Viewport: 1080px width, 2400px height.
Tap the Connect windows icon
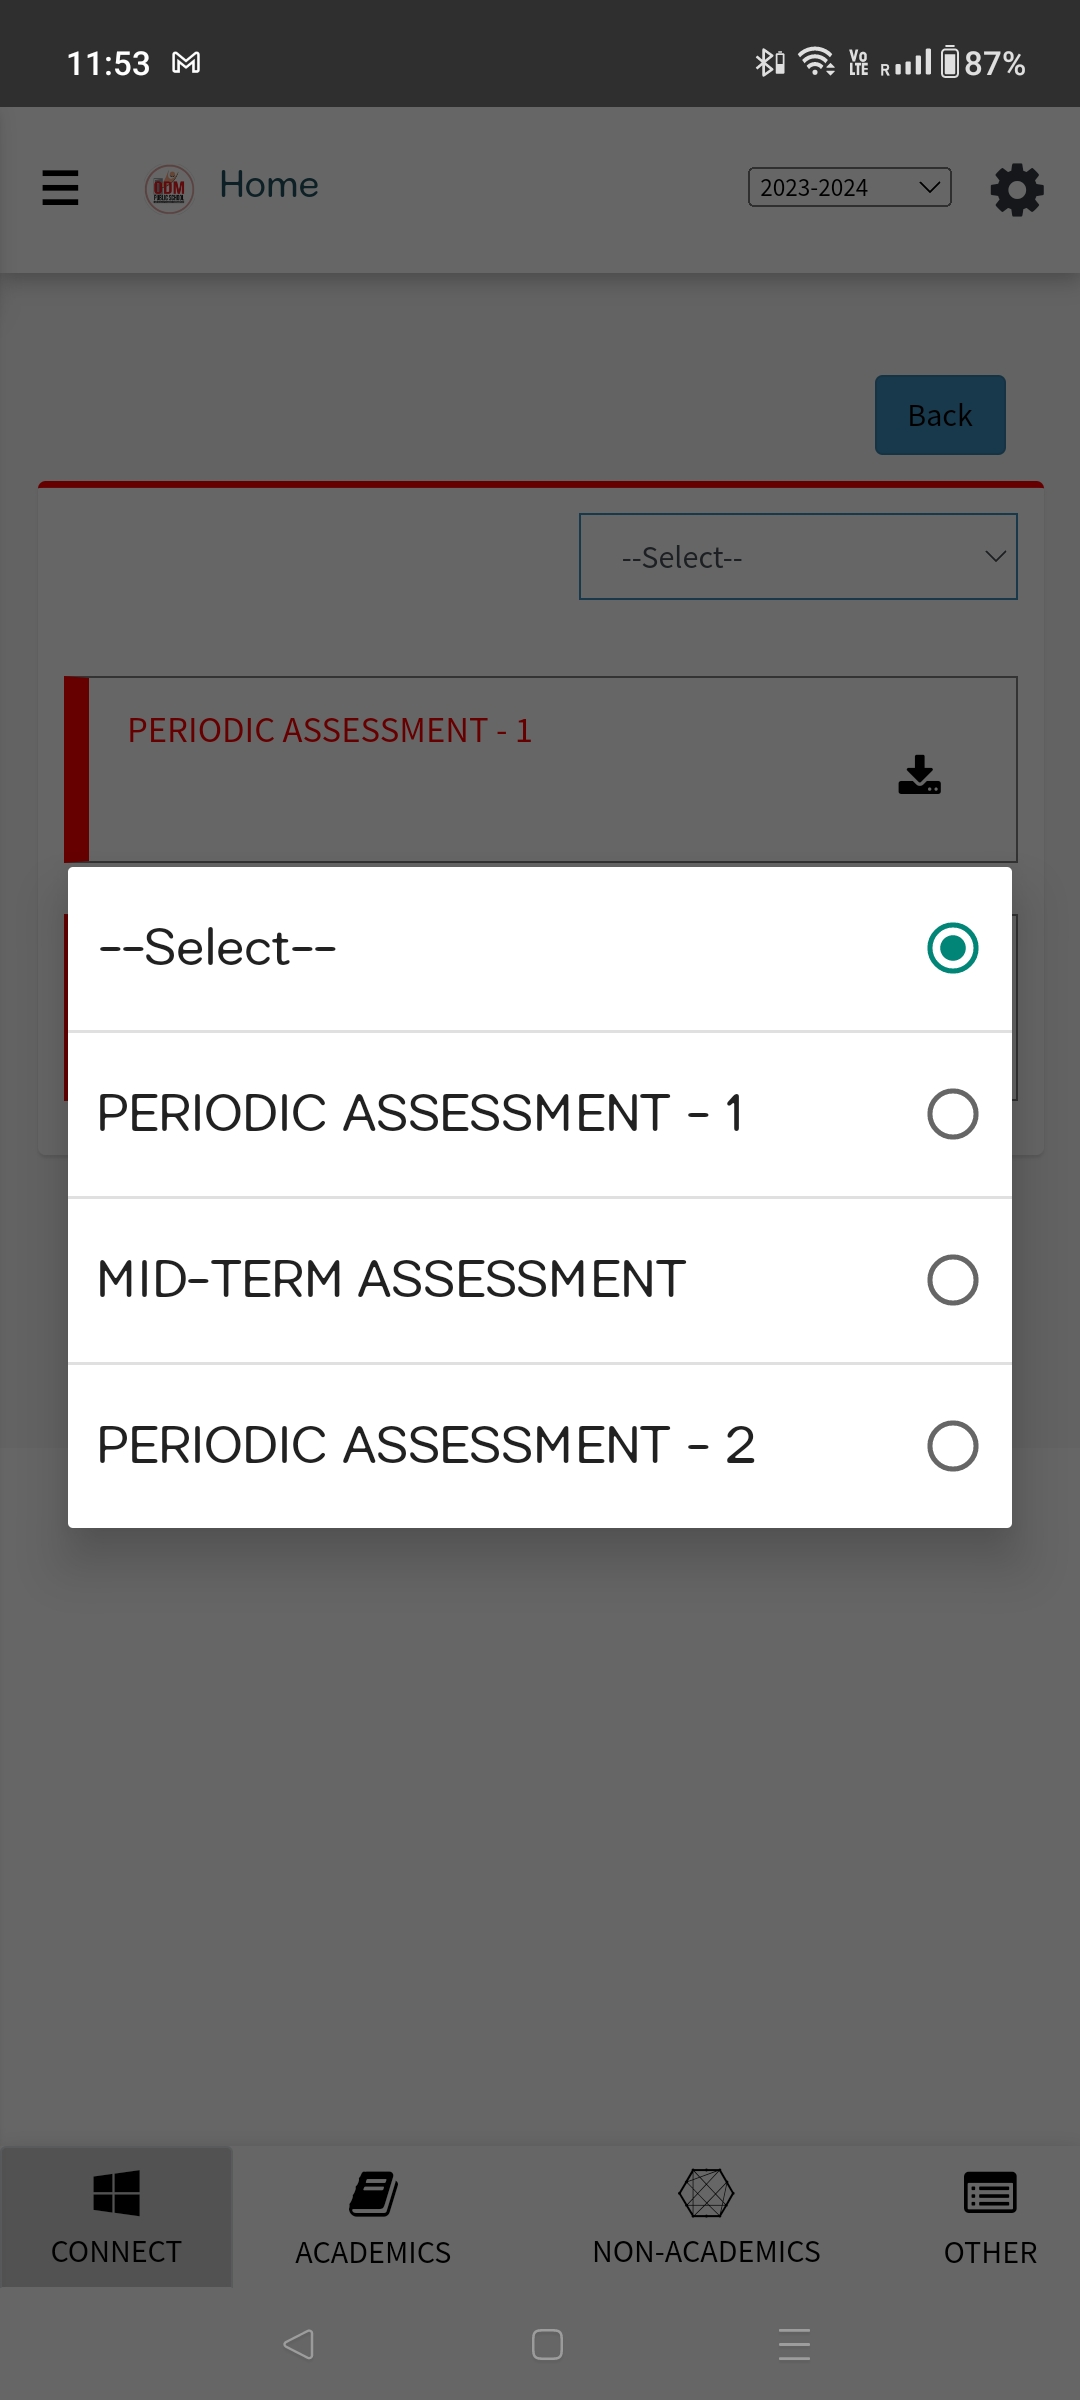point(116,2194)
